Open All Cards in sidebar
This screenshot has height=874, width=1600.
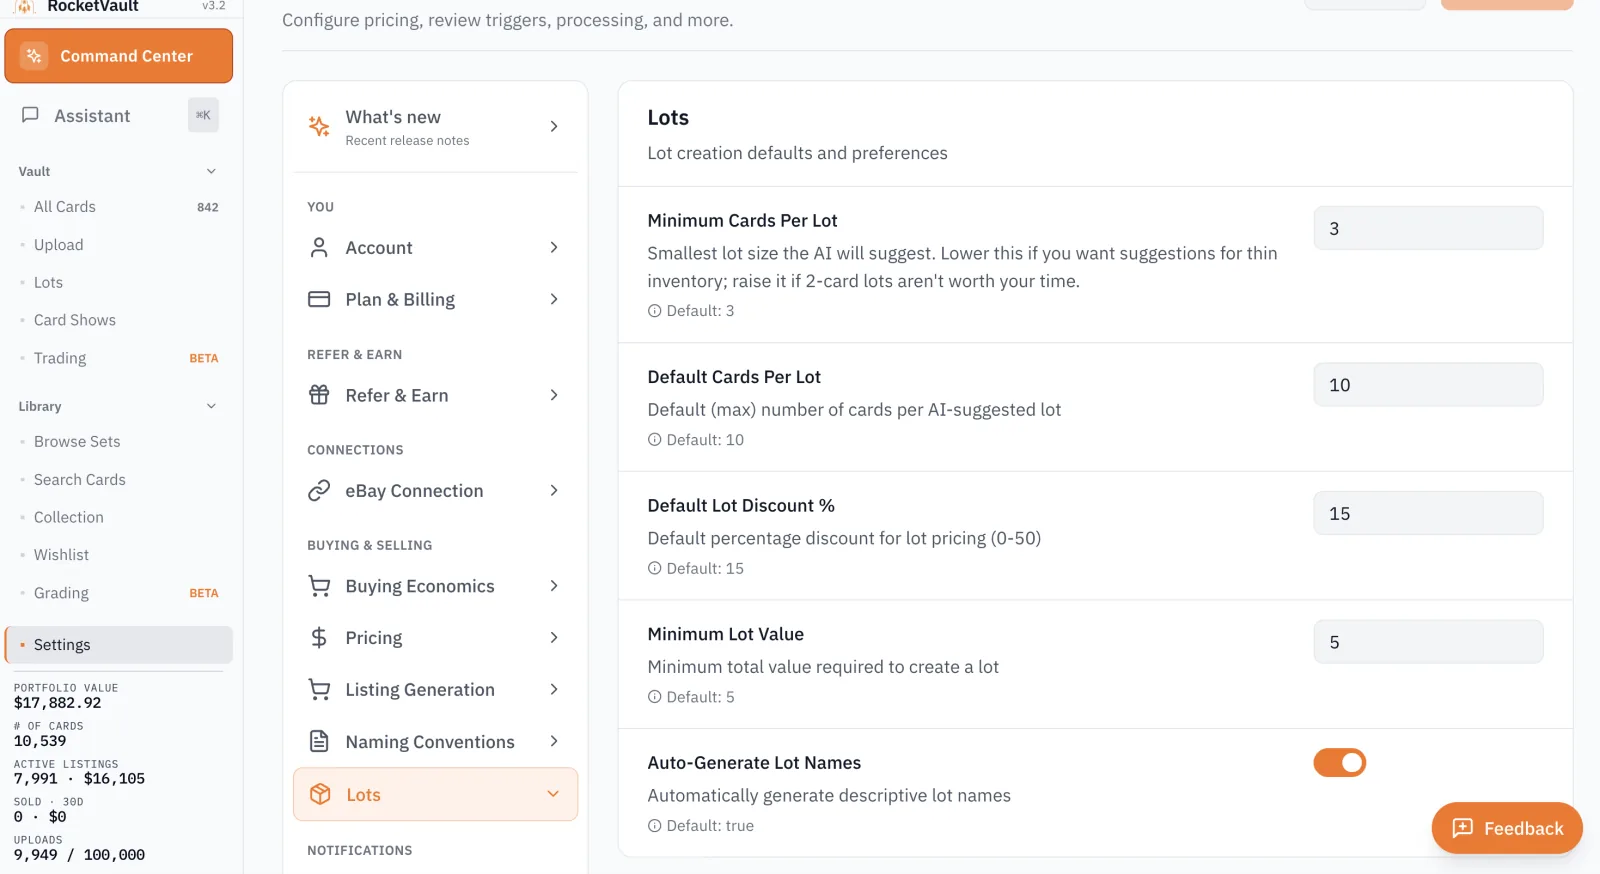pos(119,207)
